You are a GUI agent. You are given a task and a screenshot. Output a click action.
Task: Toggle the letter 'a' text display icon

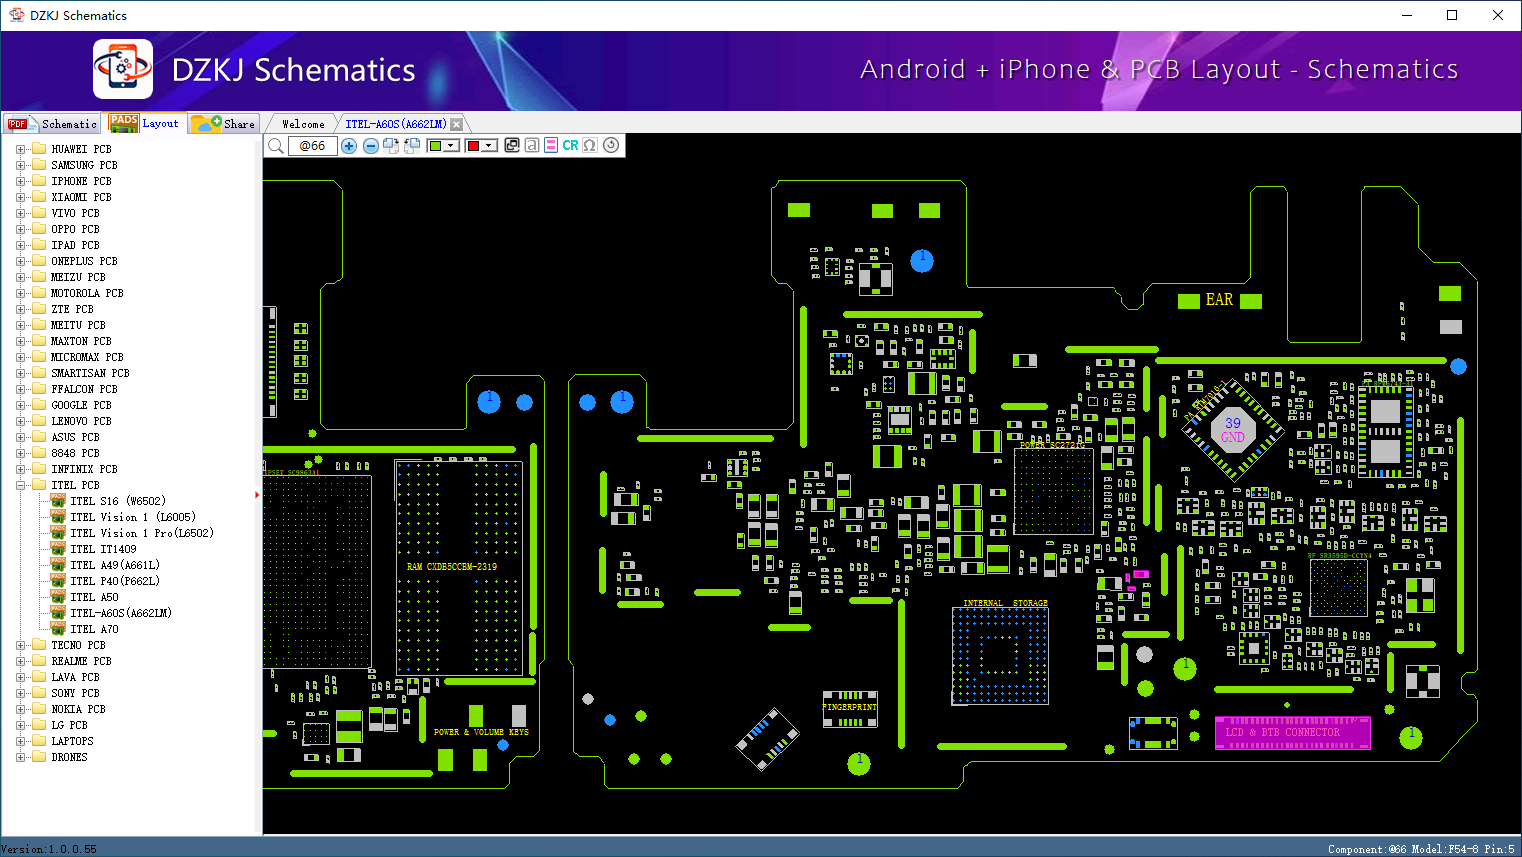pyautogui.click(x=531, y=146)
